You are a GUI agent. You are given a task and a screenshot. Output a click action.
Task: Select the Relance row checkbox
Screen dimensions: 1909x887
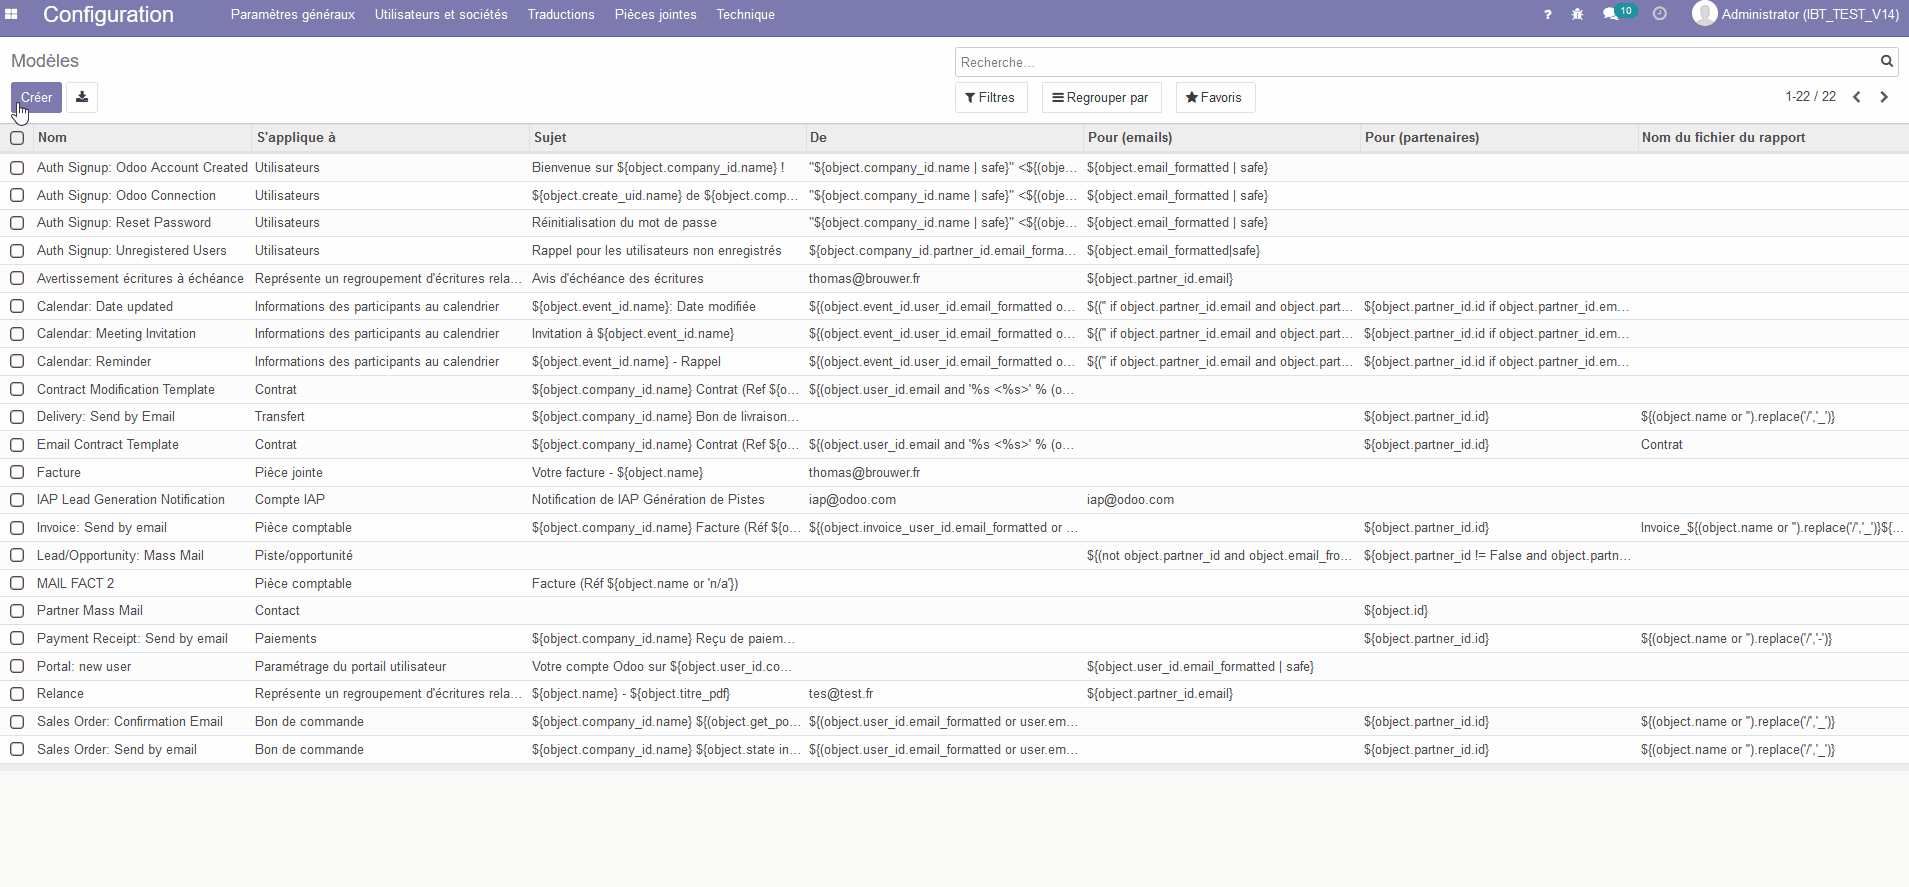(x=17, y=694)
